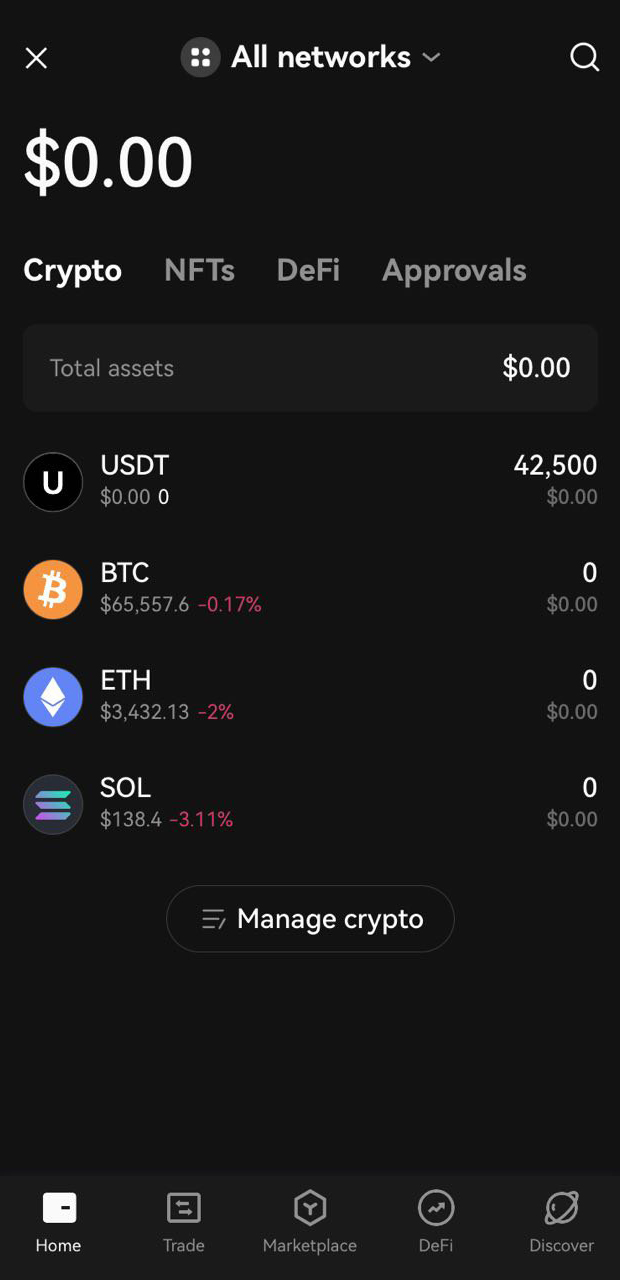Viewport: 620px width, 1280px height.
Task: Close the wallet screen with X
Action: (36, 58)
